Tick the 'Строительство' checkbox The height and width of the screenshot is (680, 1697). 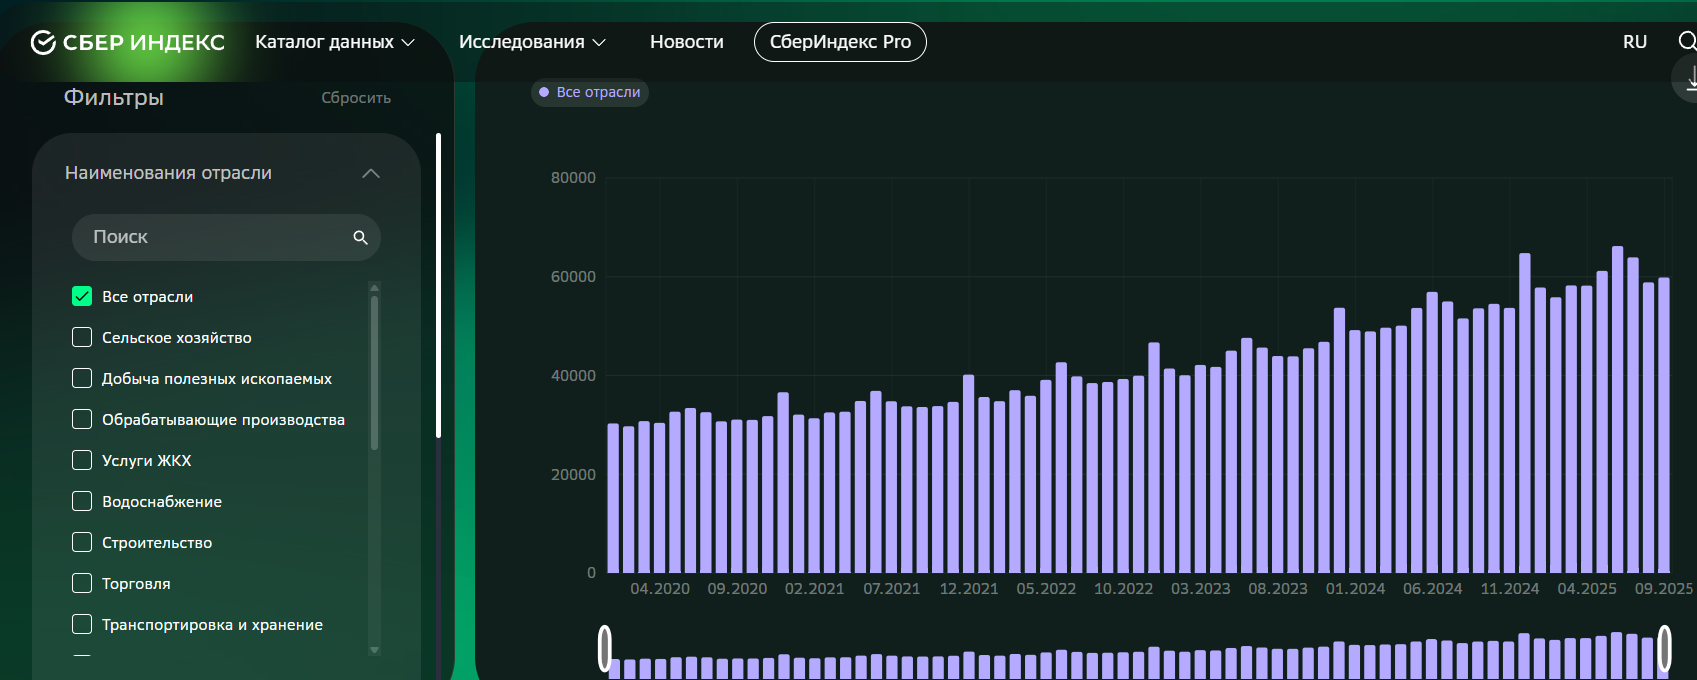(x=82, y=542)
